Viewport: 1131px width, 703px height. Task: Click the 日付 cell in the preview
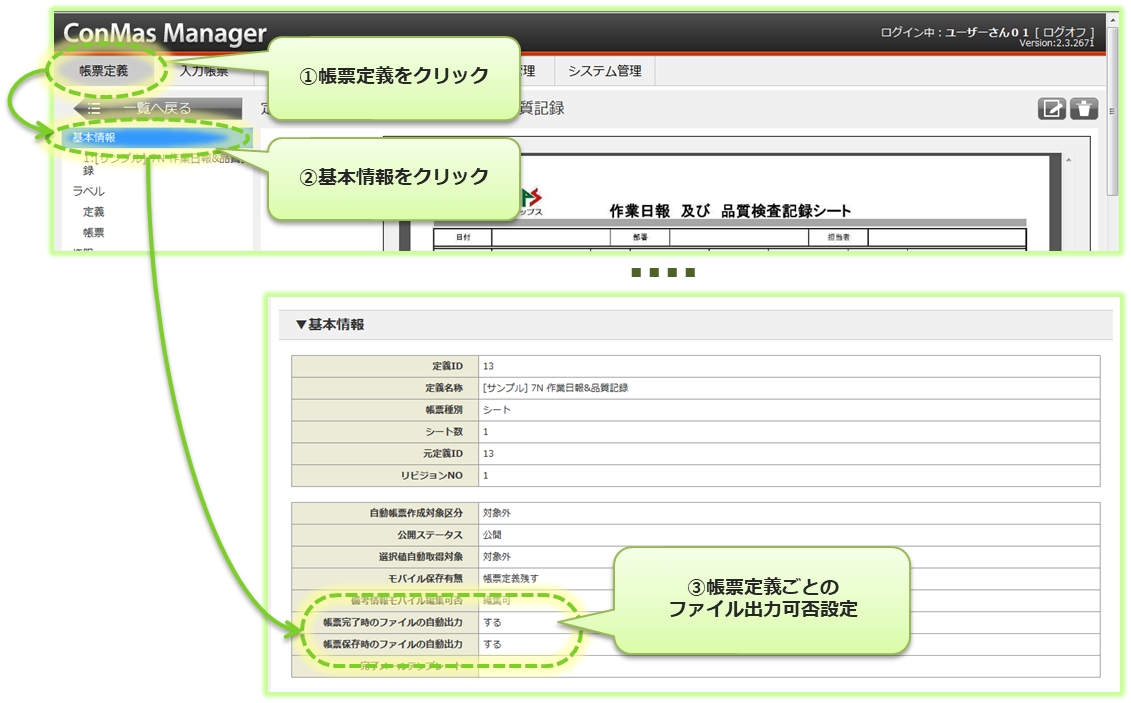click(x=463, y=237)
